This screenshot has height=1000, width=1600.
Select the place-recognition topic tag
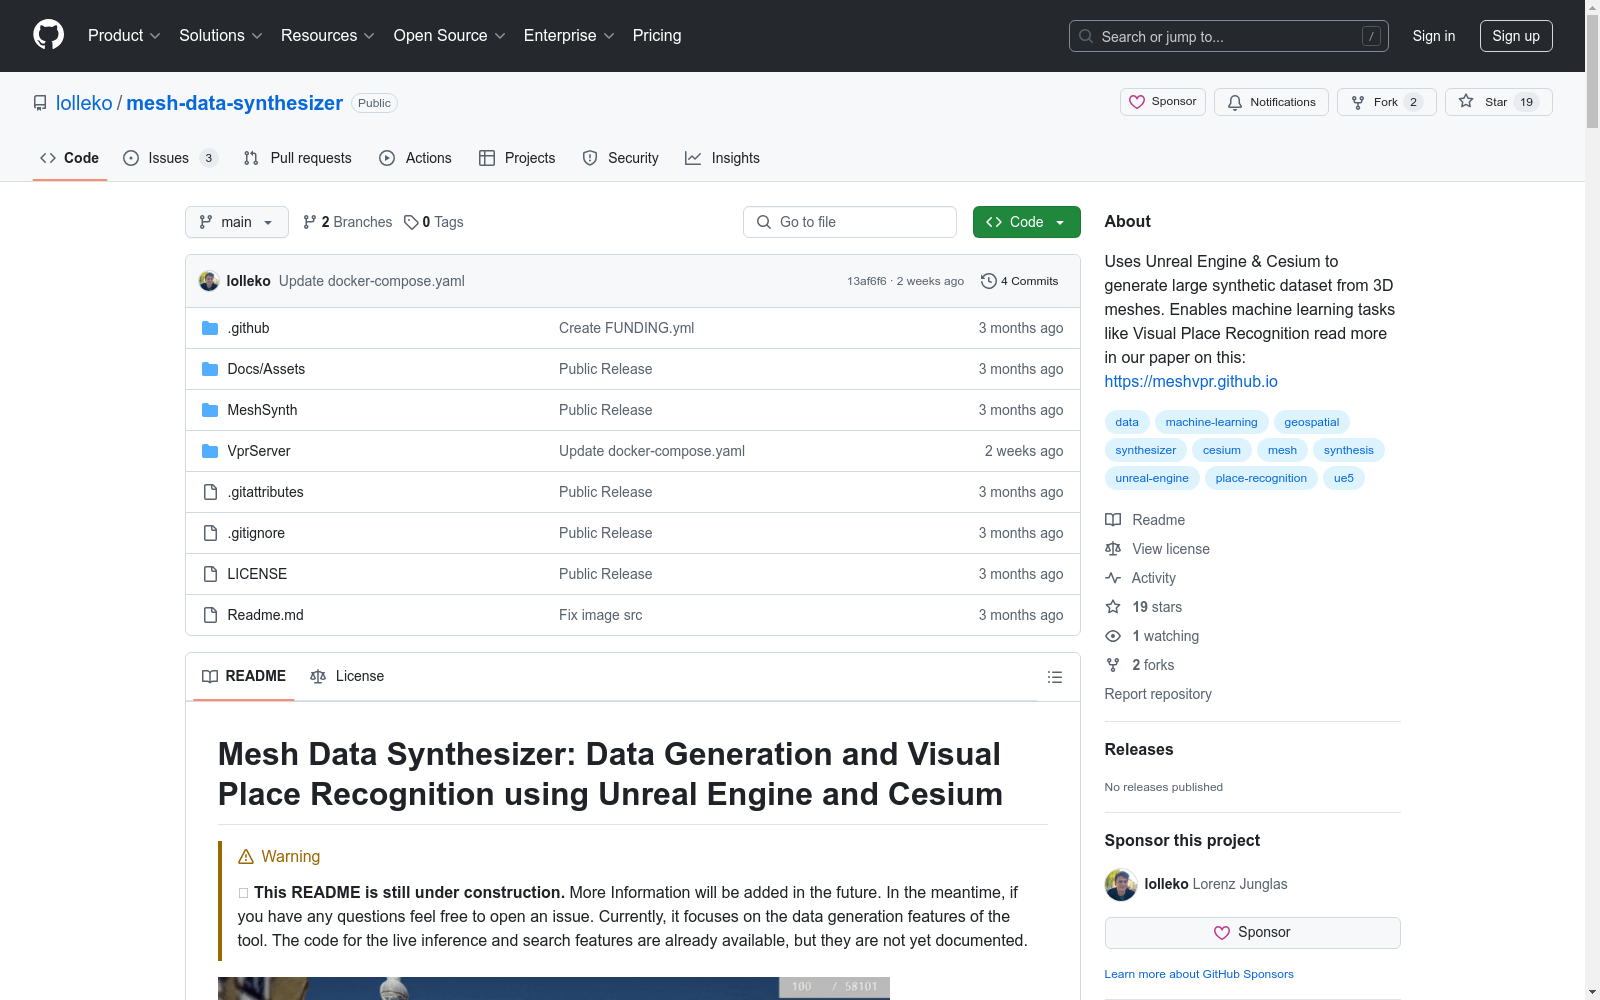coord(1261,478)
